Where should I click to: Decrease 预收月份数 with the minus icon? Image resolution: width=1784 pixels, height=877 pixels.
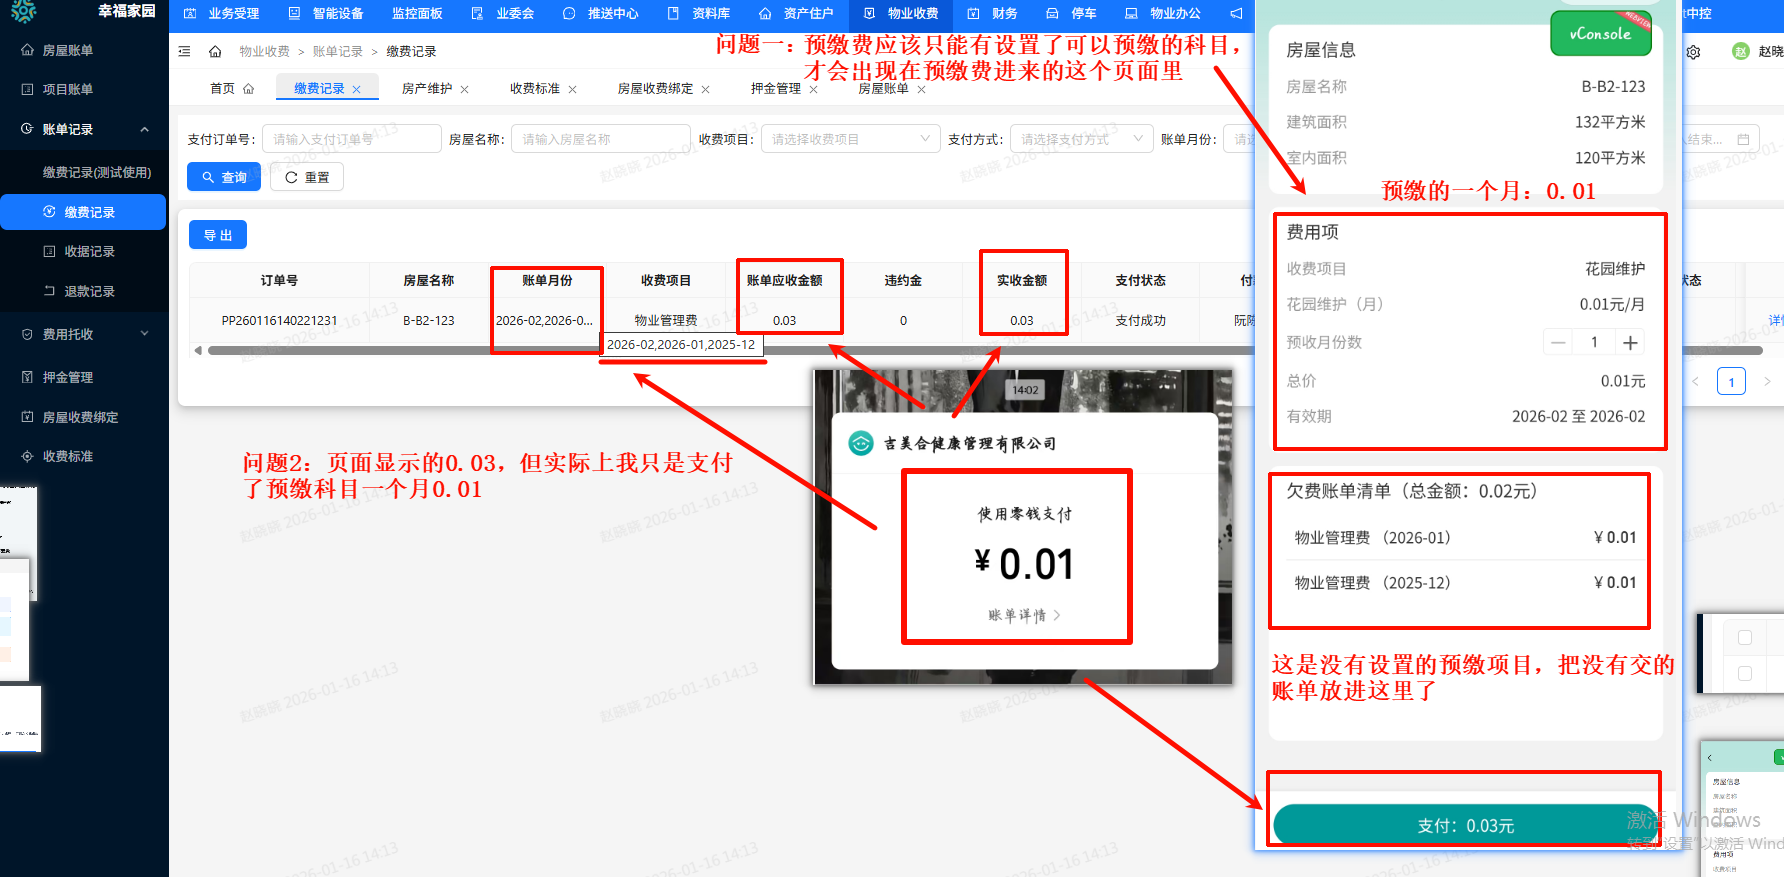click(1558, 343)
